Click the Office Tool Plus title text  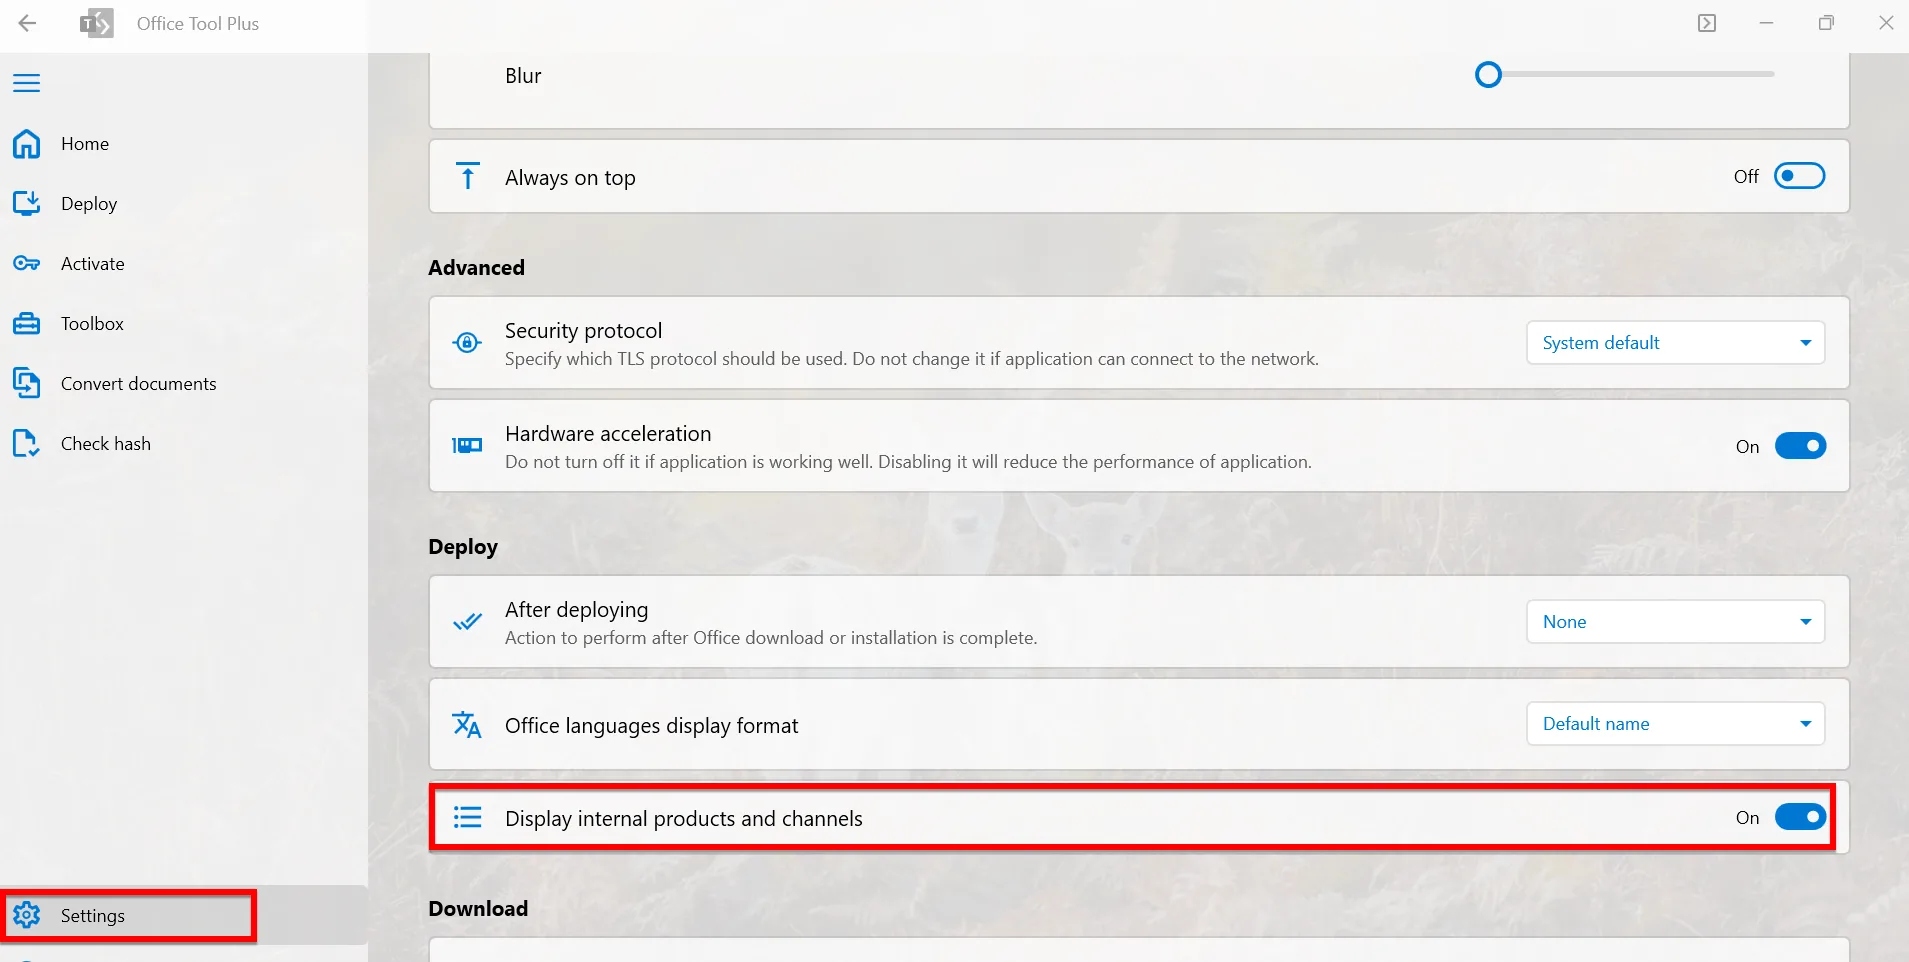tap(198, 24)
